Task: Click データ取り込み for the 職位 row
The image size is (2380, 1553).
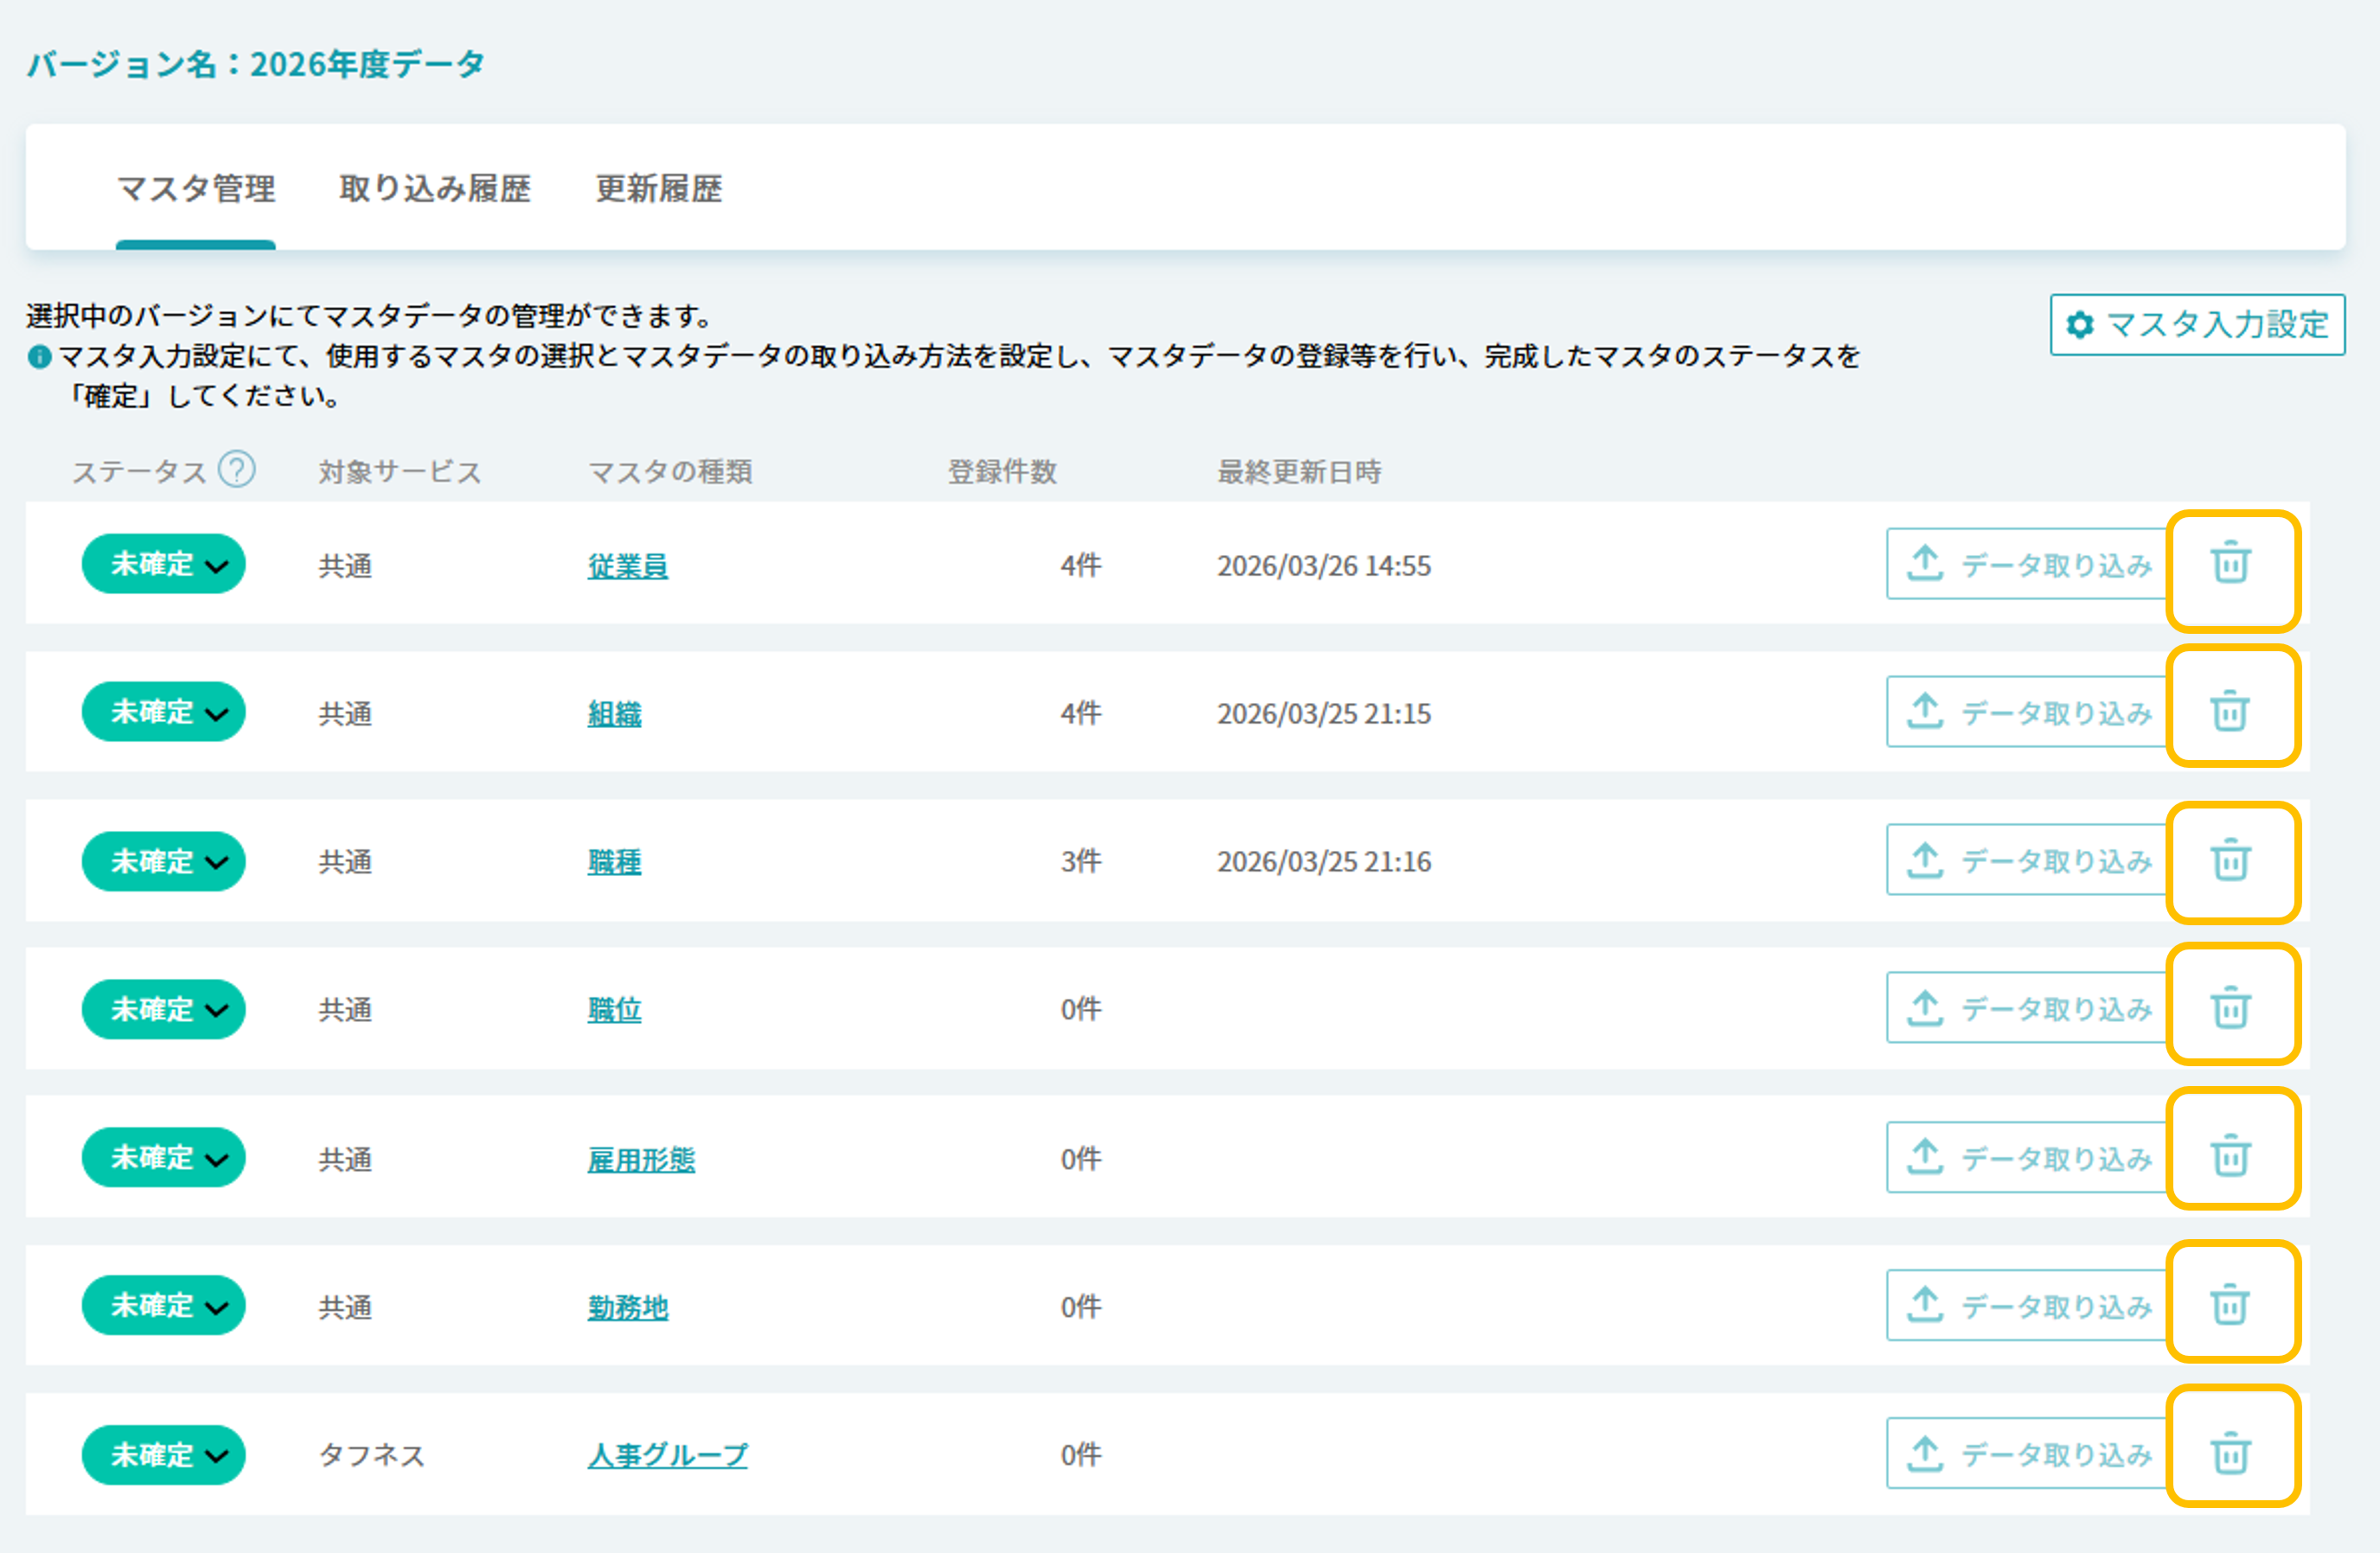Action: click(2028, 1008)
